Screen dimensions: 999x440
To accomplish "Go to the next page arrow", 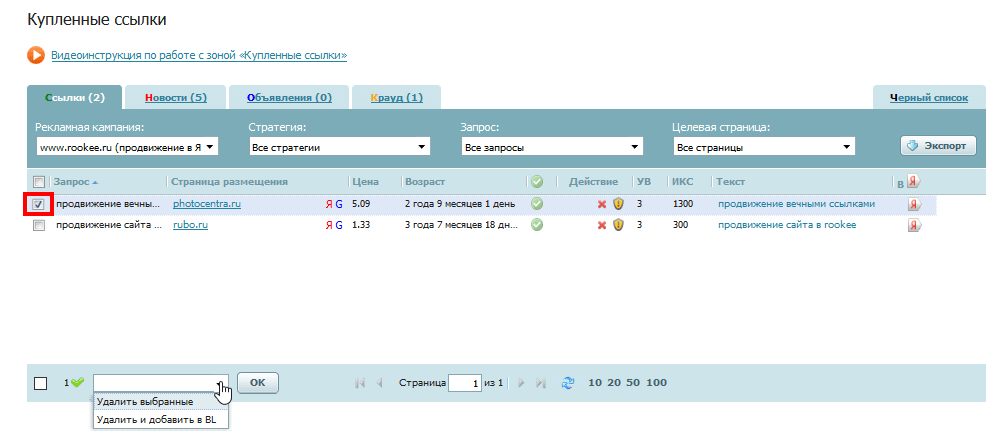I will coord(521,383).
